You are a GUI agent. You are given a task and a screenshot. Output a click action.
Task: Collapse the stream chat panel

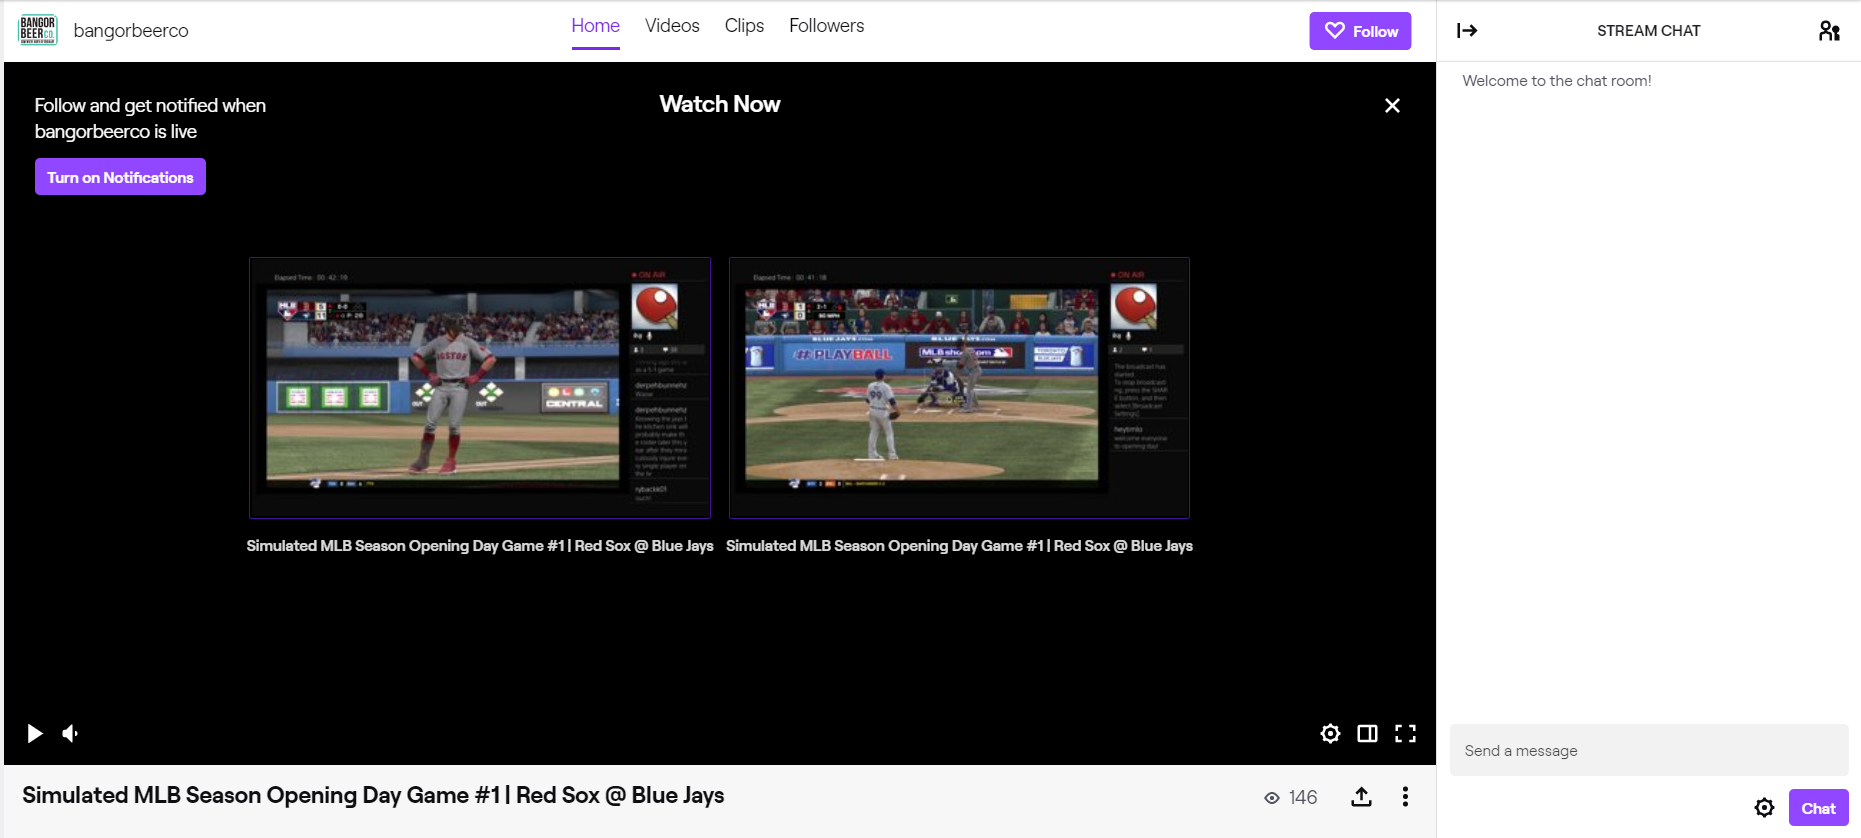1467,31
